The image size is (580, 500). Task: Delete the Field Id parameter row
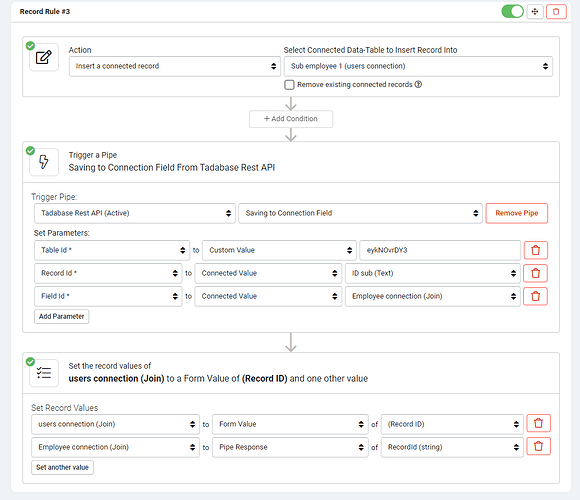(535, 296)
